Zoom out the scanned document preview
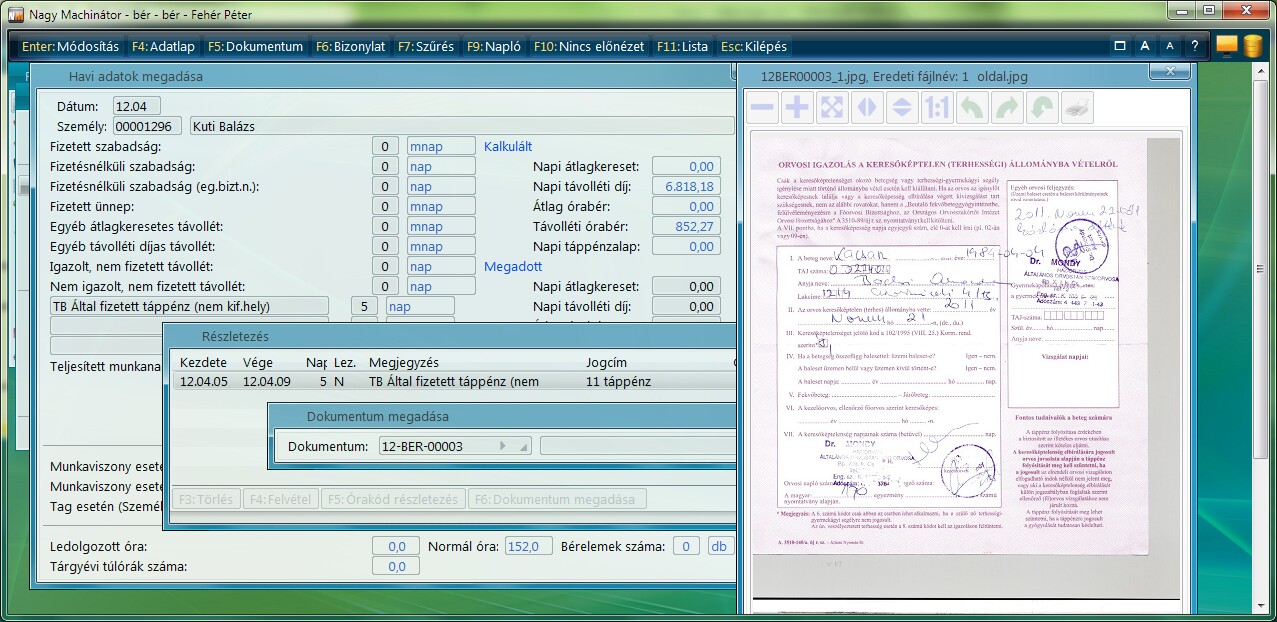This screenshot has width=1277, height=622. coord(763,106)
